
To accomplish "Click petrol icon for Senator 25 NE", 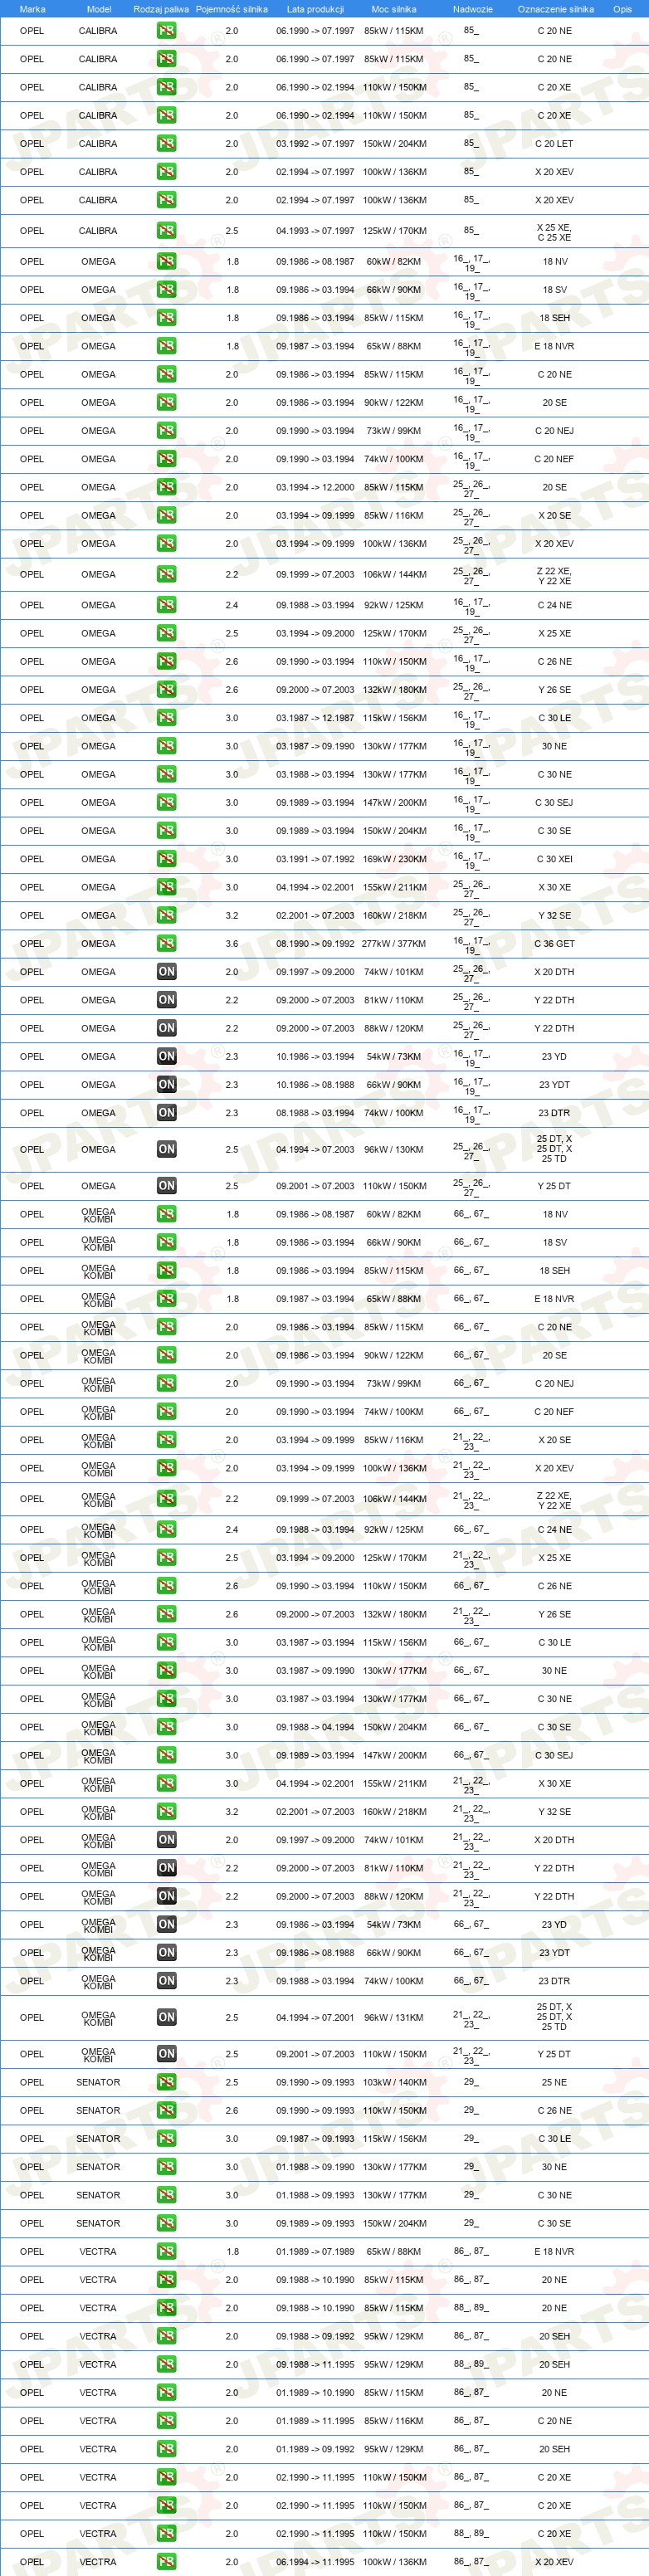I will pyautogui.click(x=166, y=2082).
